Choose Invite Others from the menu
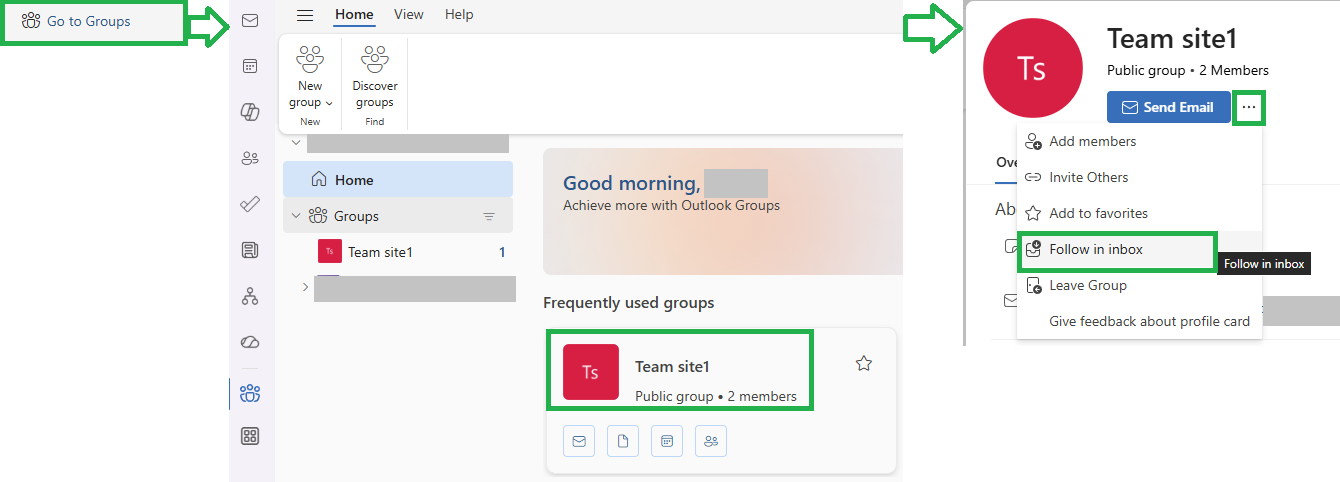The image size is (1340, 482). tap(1139, 177)
